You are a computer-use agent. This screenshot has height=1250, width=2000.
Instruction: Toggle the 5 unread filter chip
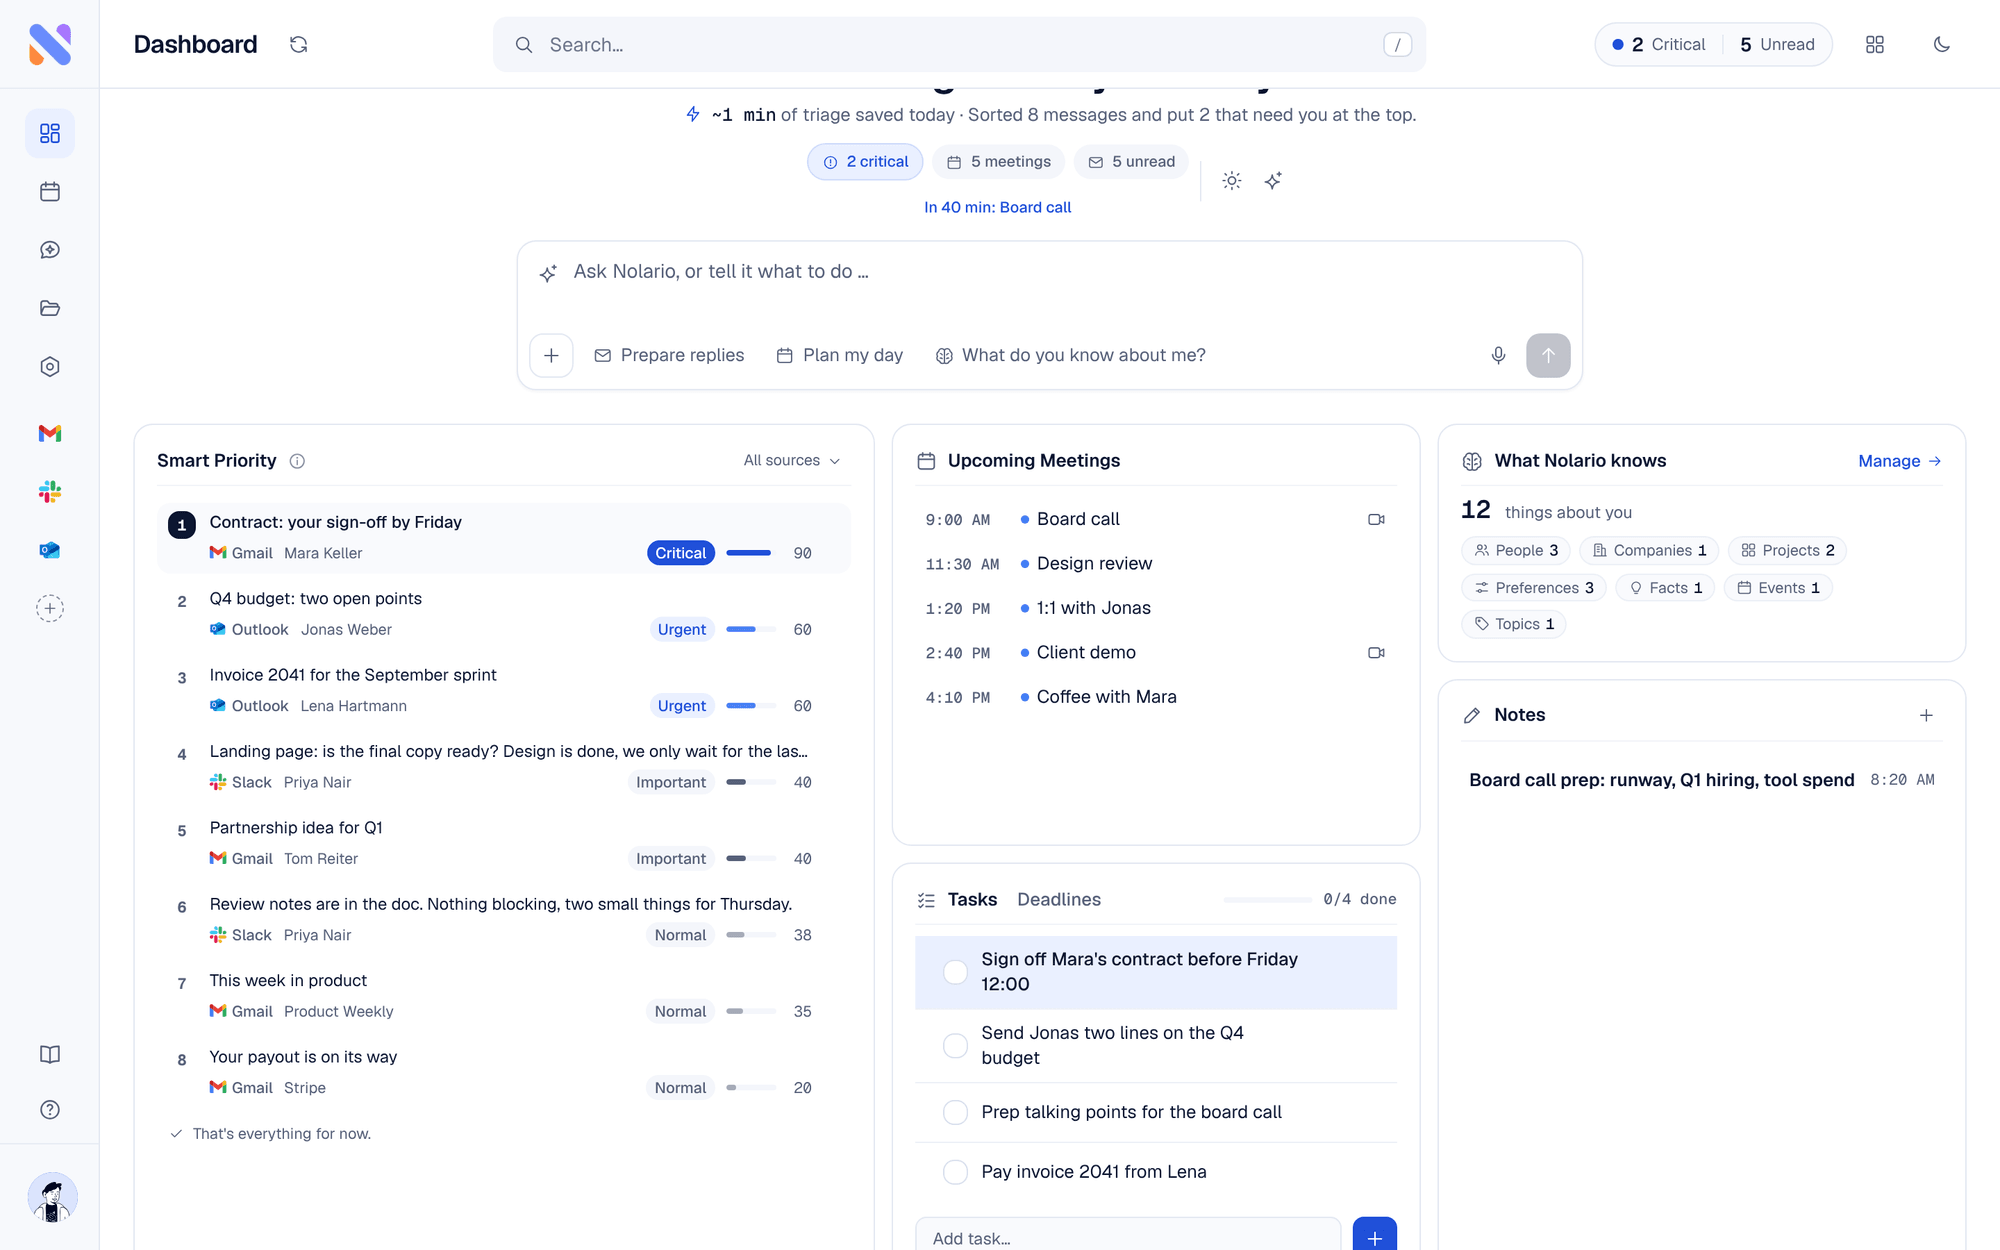coord(1131,162)
